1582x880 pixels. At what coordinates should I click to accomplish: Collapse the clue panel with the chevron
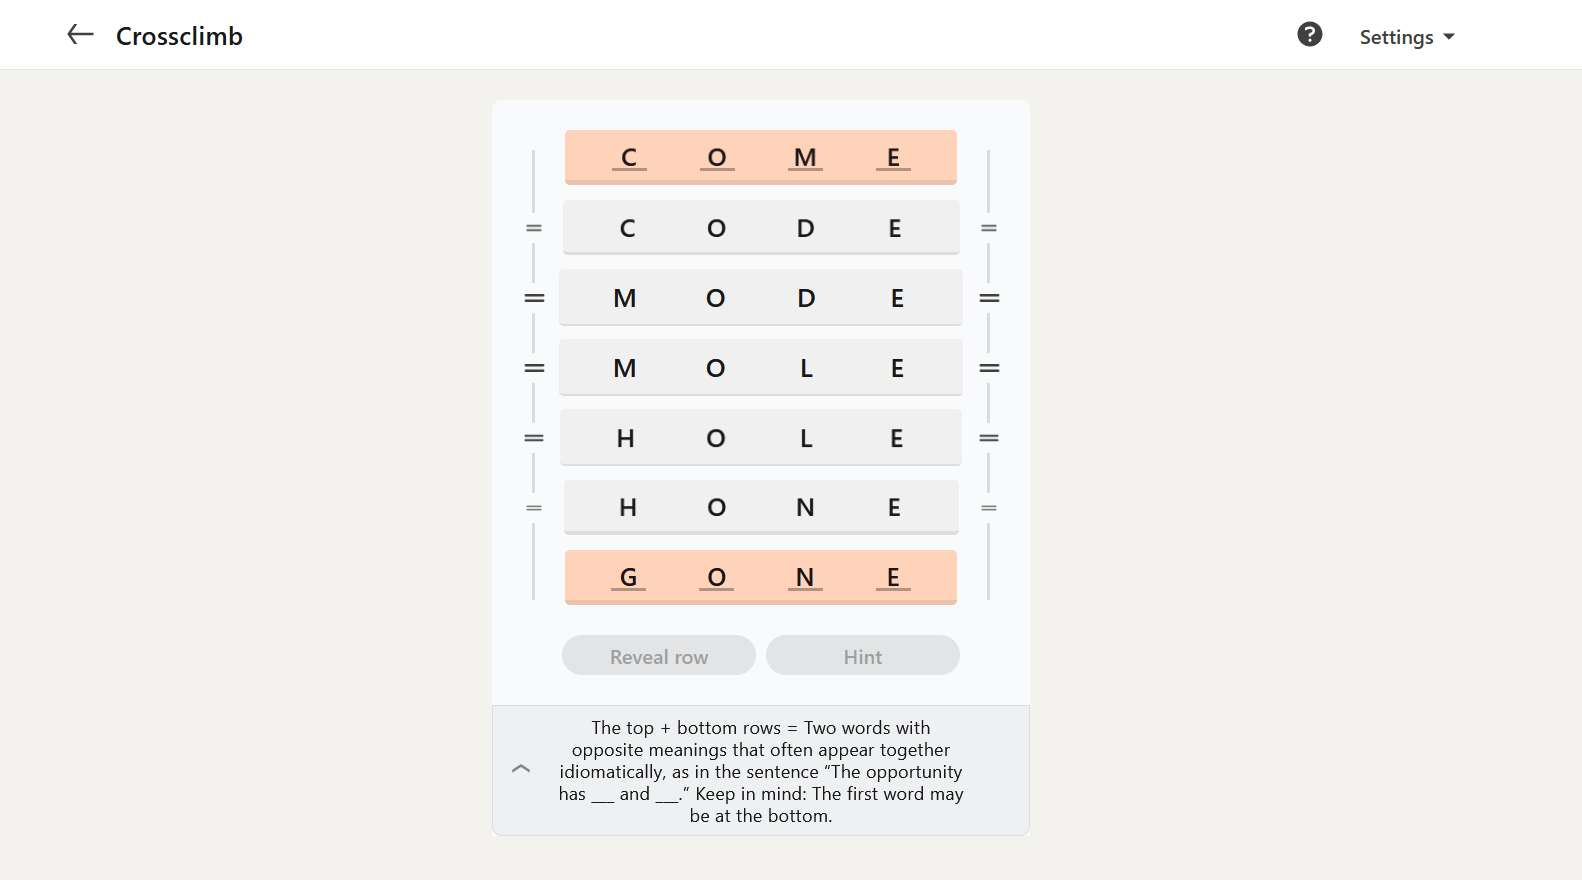point(521,769)
